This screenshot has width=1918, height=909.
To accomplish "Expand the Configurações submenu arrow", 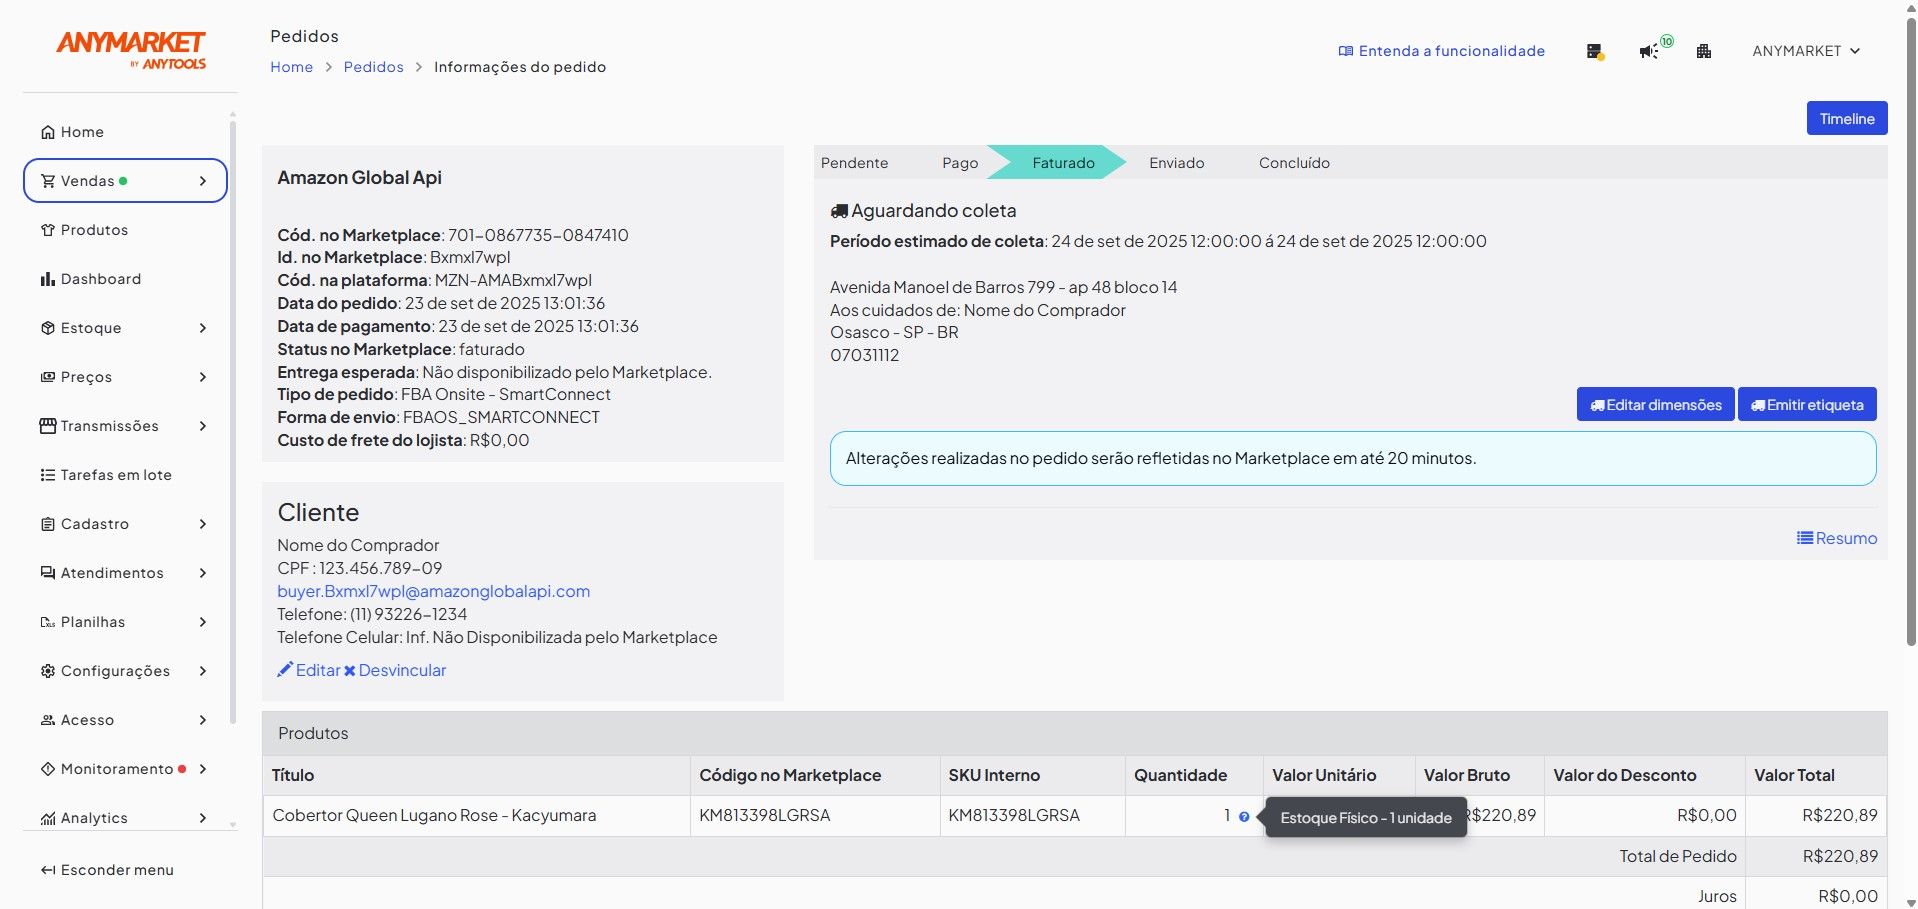I will point(203,671).
